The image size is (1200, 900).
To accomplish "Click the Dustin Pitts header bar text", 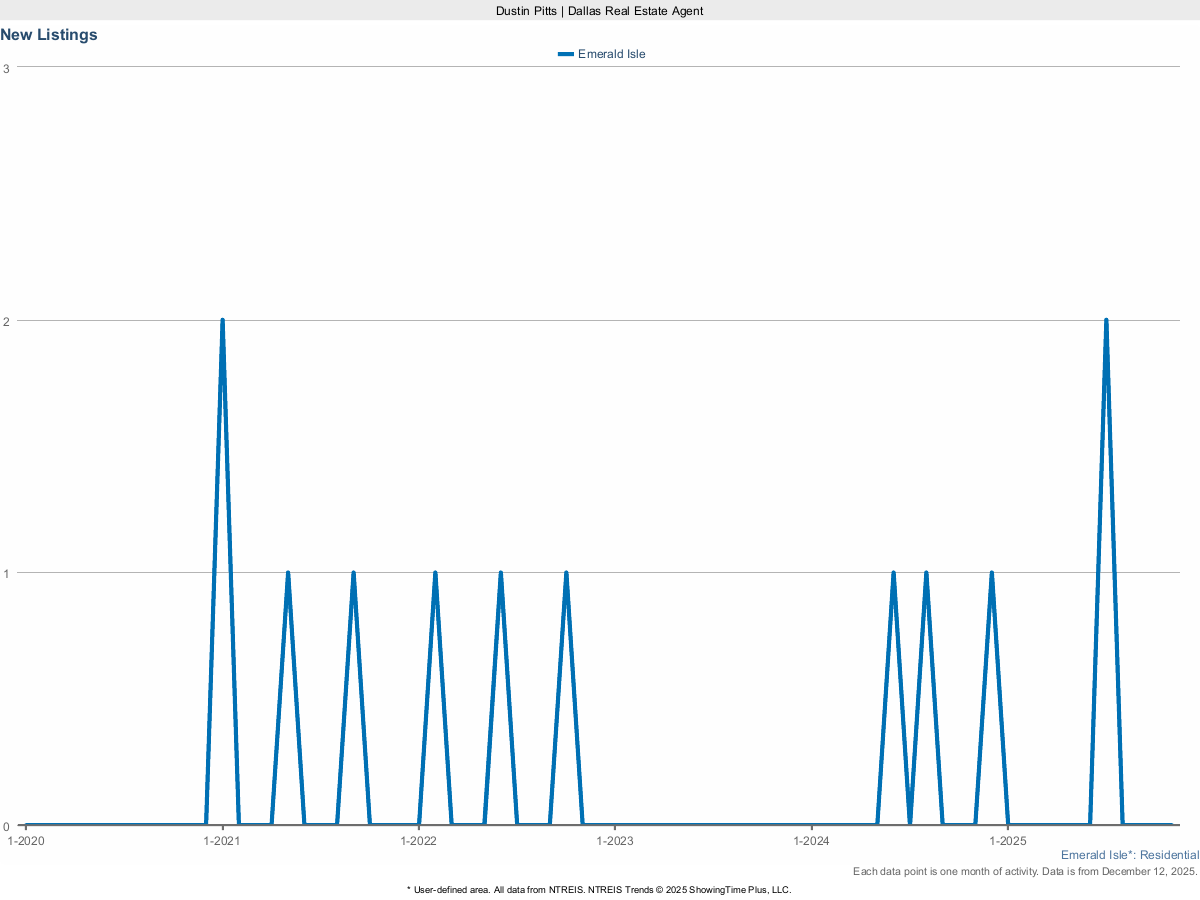I will 600,10.
